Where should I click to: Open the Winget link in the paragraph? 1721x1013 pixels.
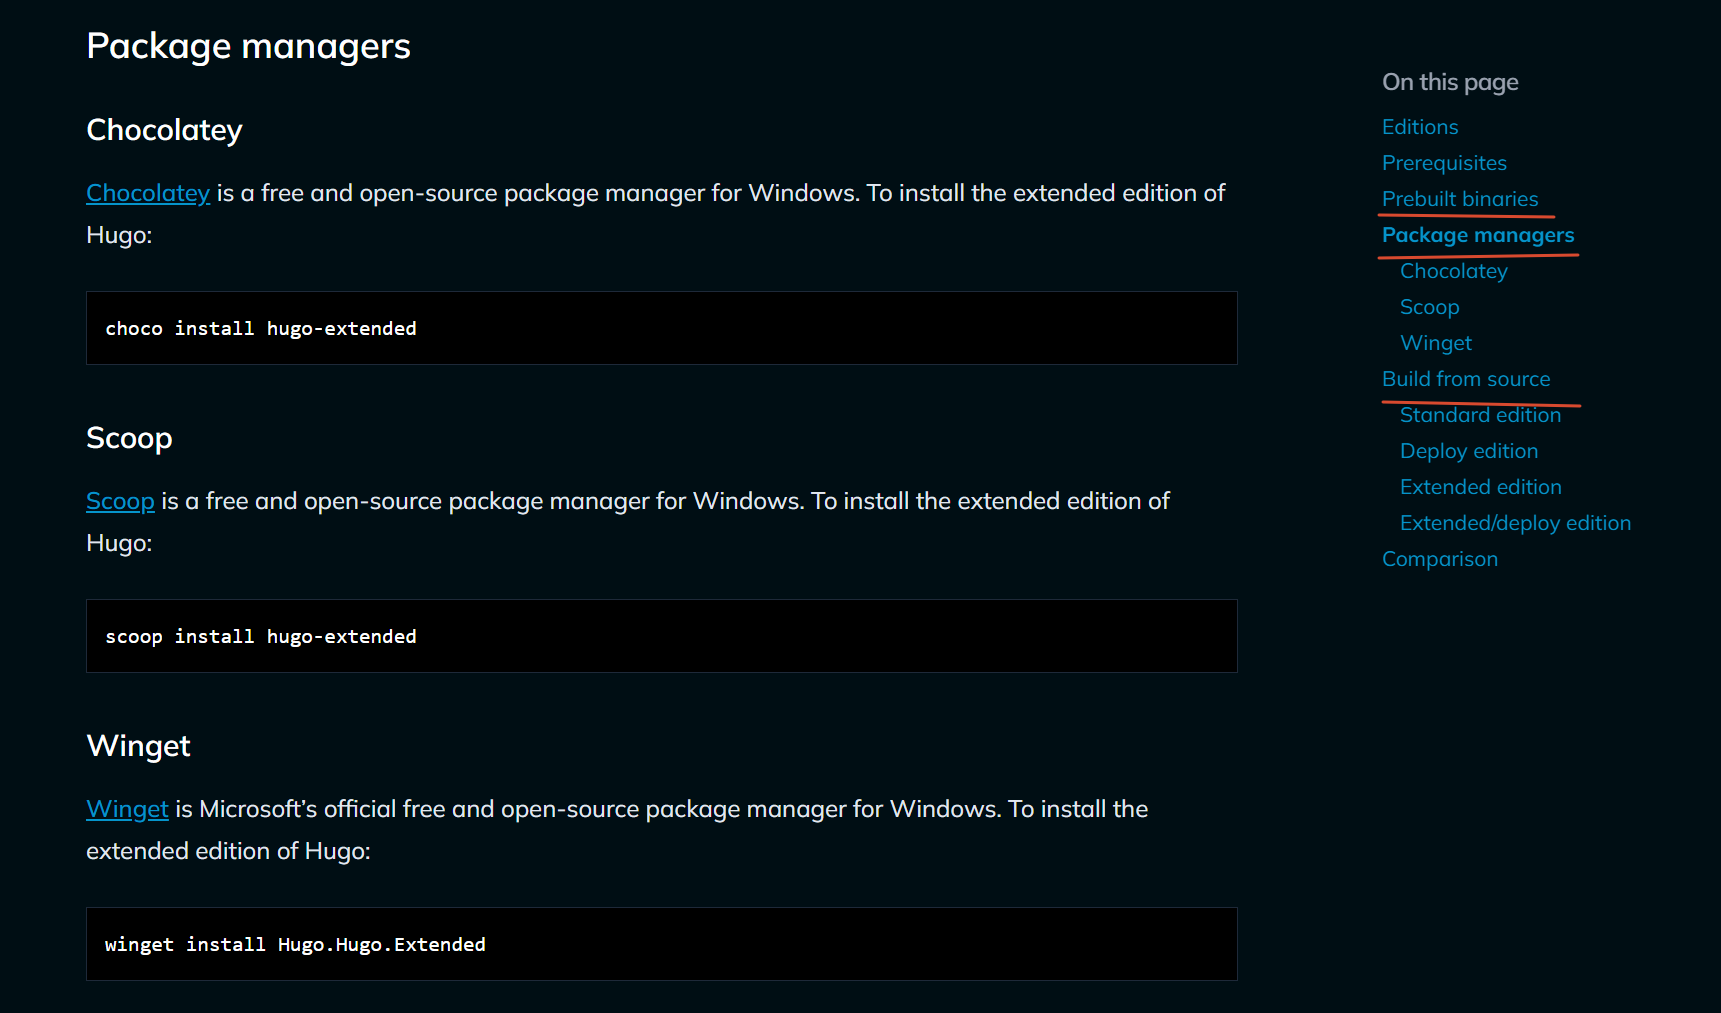(x=127, y=809)
